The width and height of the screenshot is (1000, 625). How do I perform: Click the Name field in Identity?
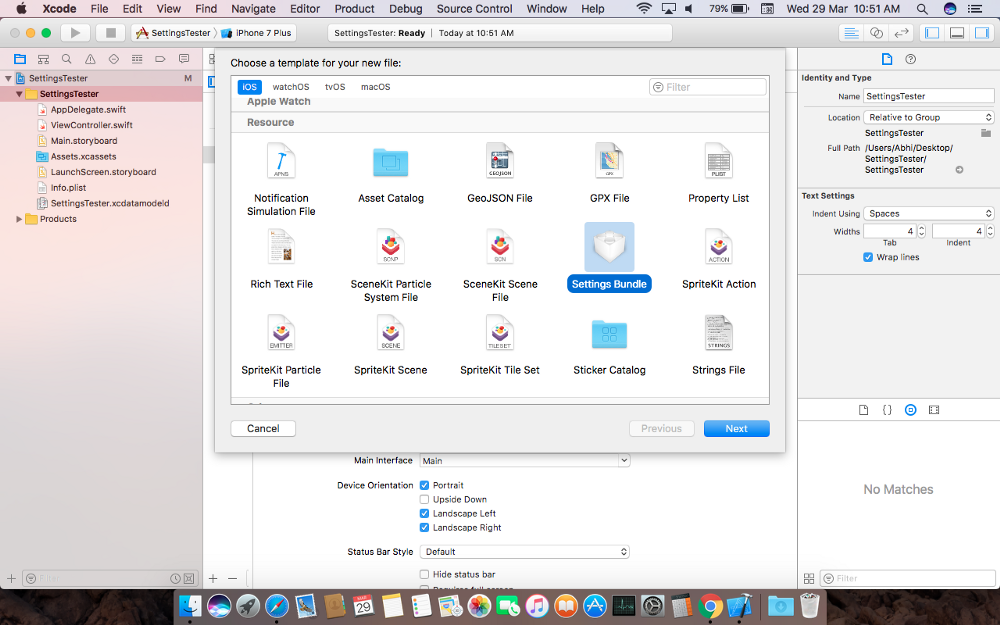pyautogui.click(x=929, y=96)
